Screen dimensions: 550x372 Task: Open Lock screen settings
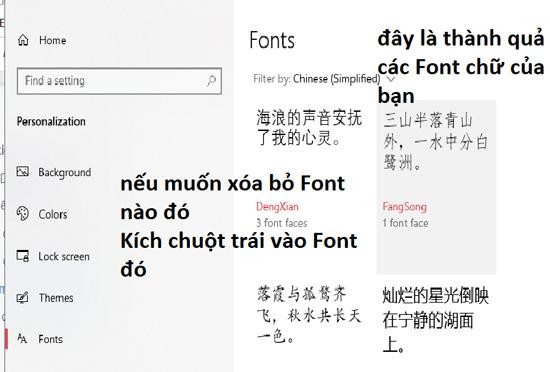pos(64,256)
